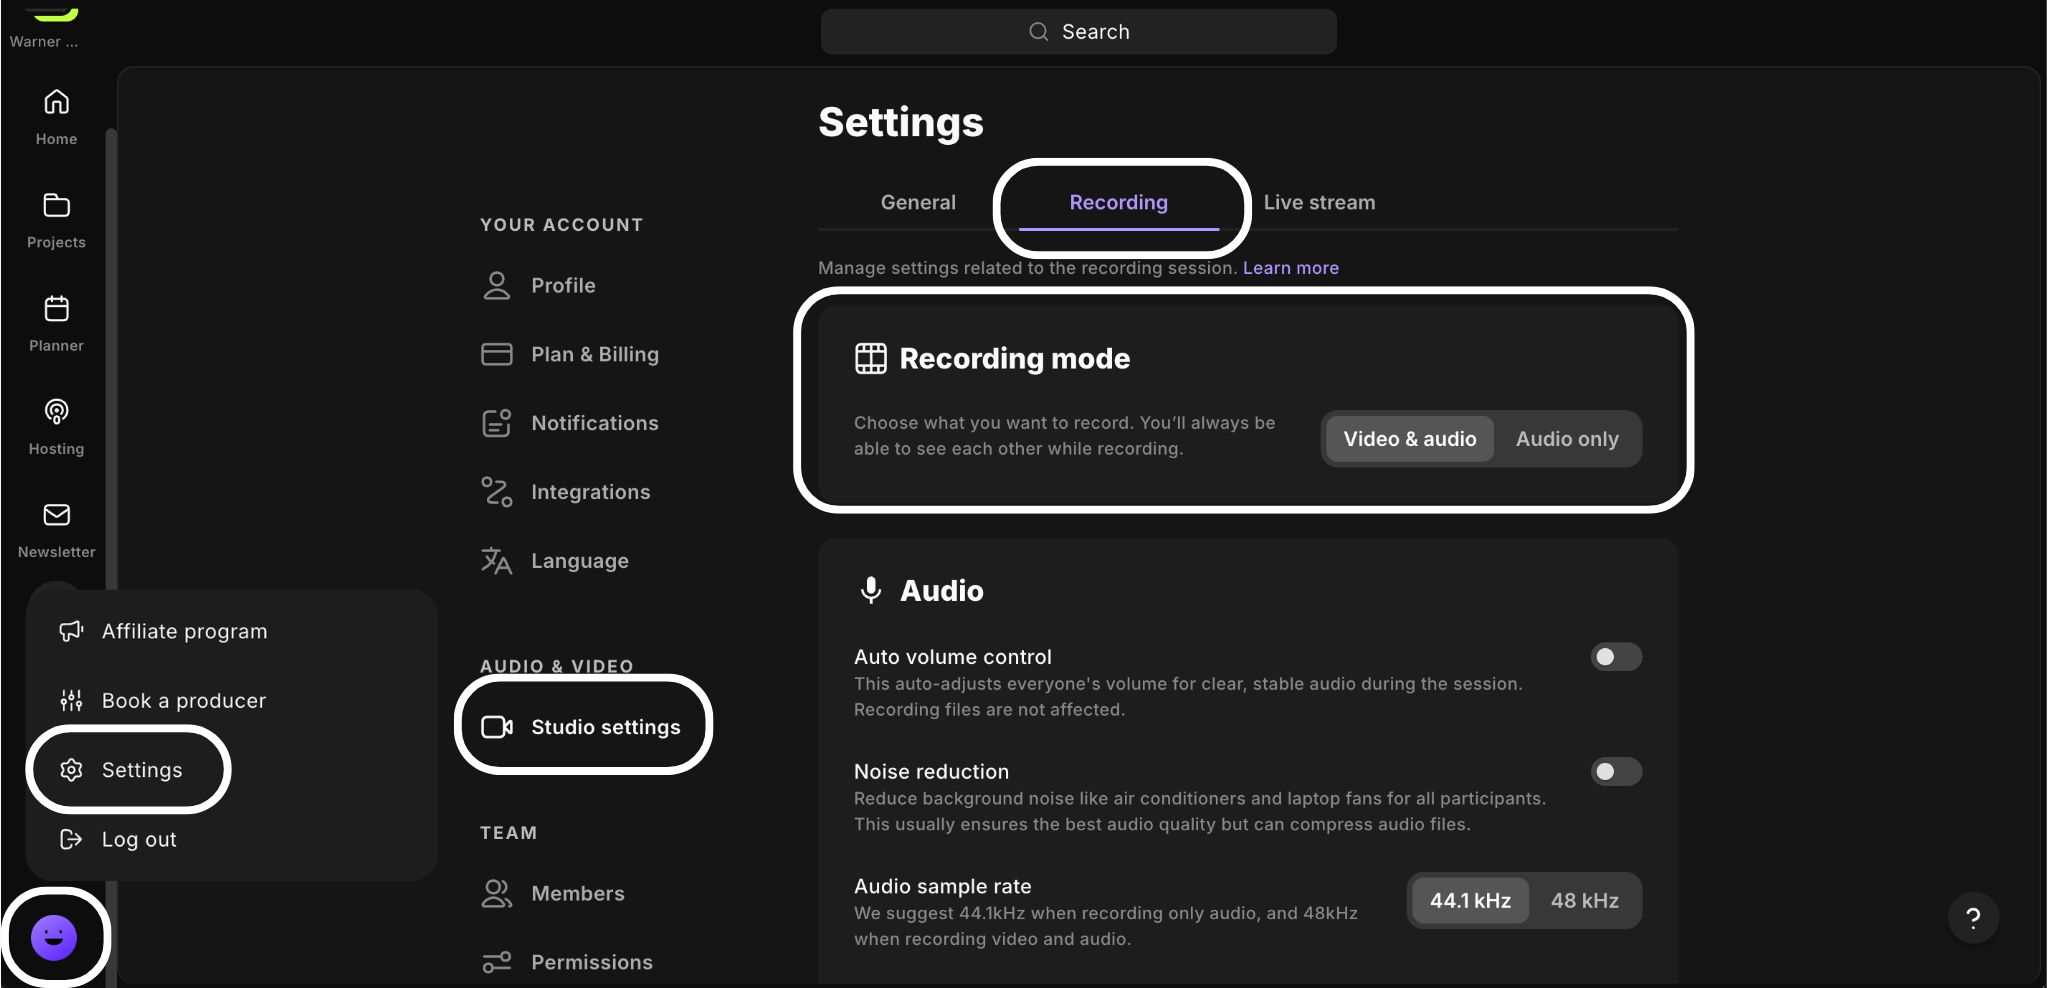Switch to the Live stream tab
Image resolution: width=2048 pixels, height=988 pixels.
click(x=1319, y=202)
